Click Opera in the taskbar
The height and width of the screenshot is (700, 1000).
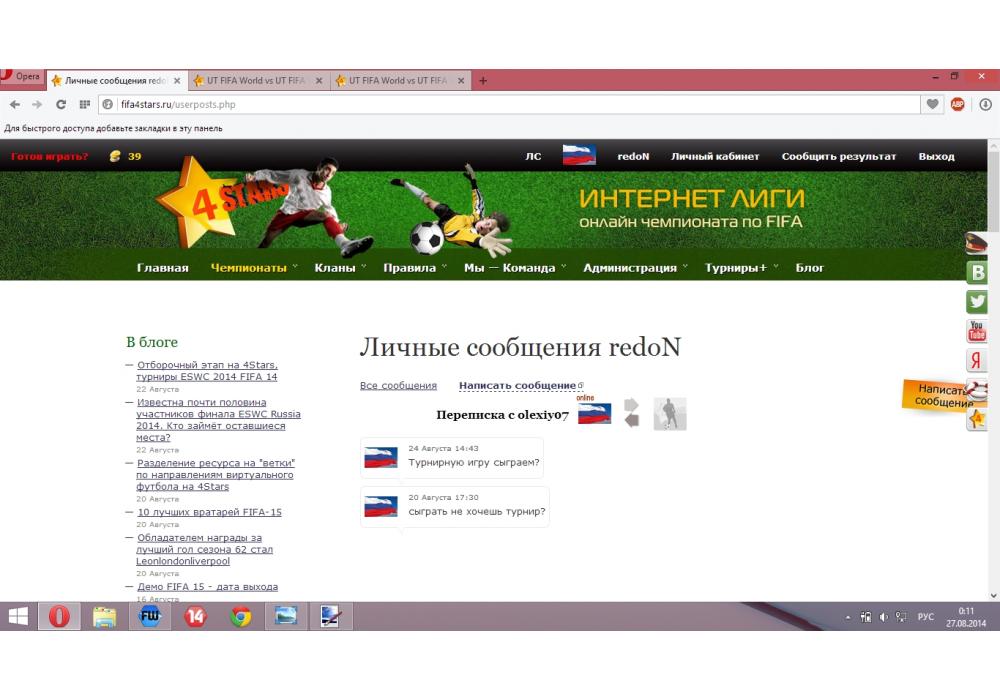59,616
